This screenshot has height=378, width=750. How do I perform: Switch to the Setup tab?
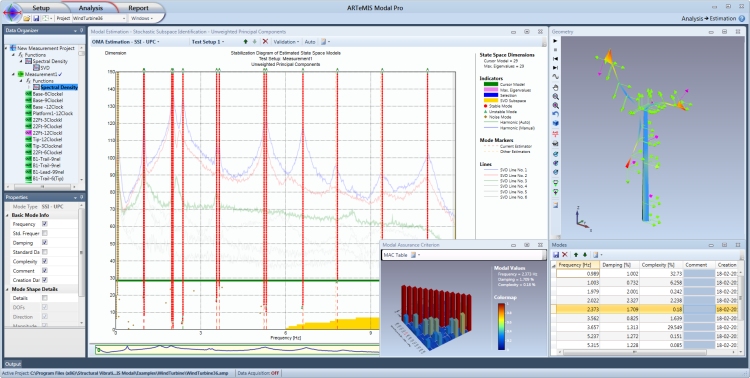tap(41, 8)
